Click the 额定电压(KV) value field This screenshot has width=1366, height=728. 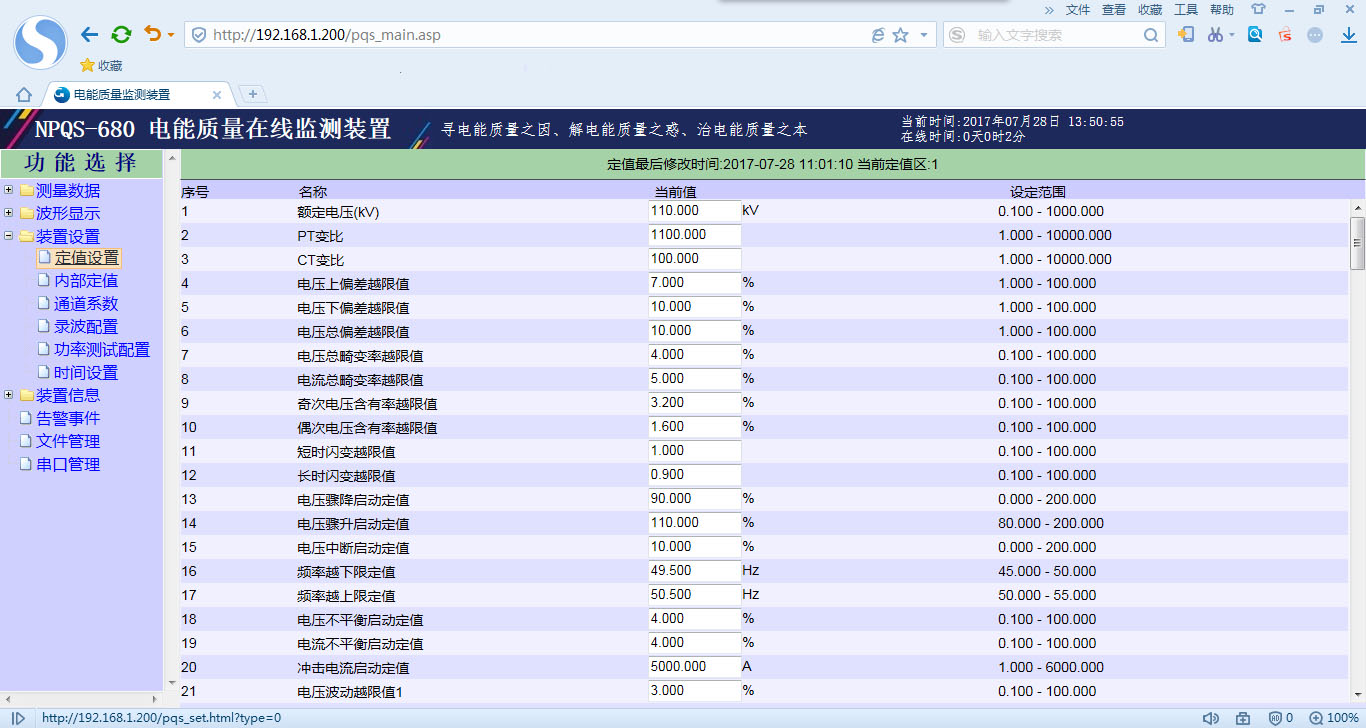[x=694, y=211]
